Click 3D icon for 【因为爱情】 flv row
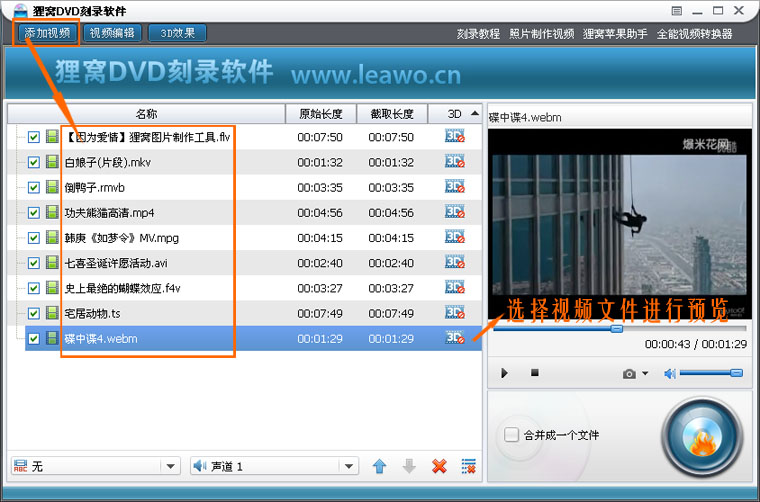 pos(455,136)
